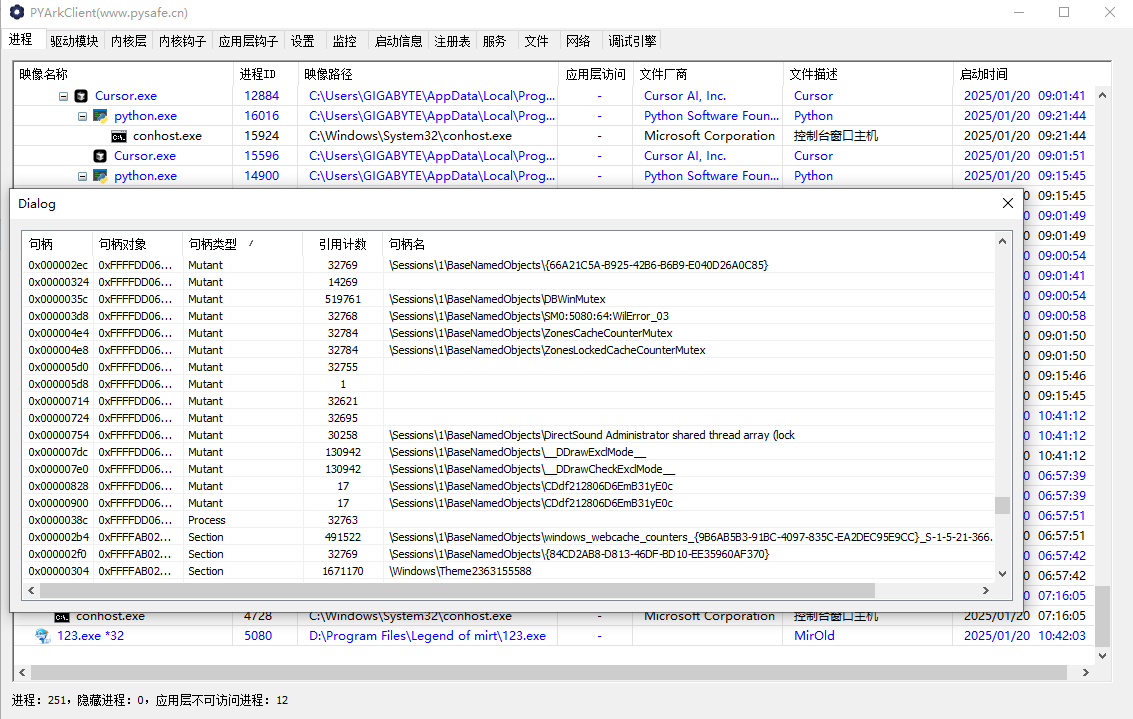Image resolution: width=1133 pixels, height=719 pixels.
Task: Sort handles by the 引用计数 column header
Action: point(342,244)
